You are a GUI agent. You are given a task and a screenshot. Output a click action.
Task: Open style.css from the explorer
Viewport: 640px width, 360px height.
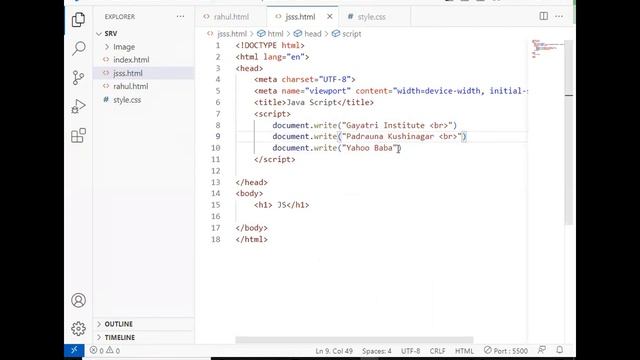[127, 100]
